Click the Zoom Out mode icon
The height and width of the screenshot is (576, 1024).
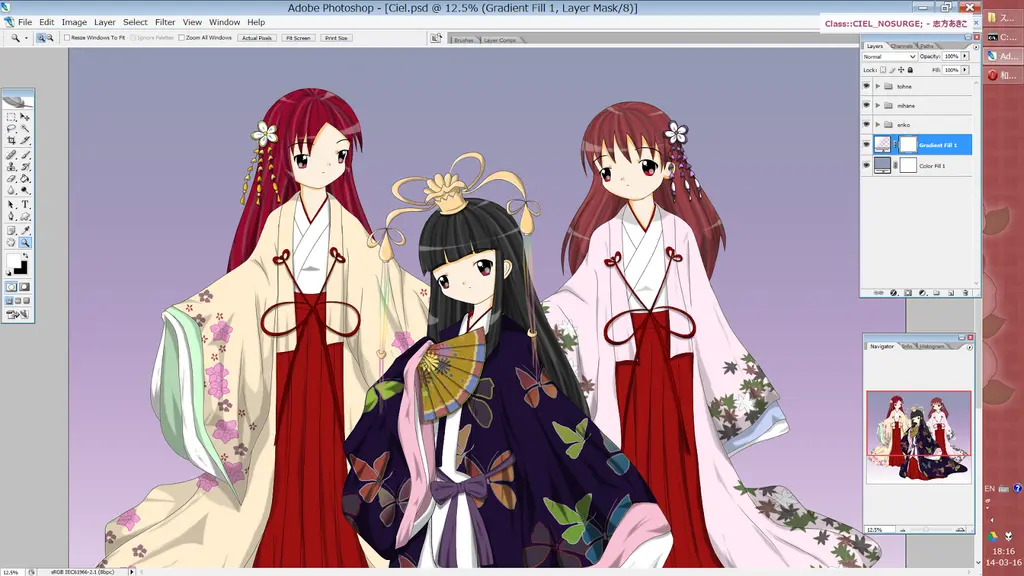50,38
